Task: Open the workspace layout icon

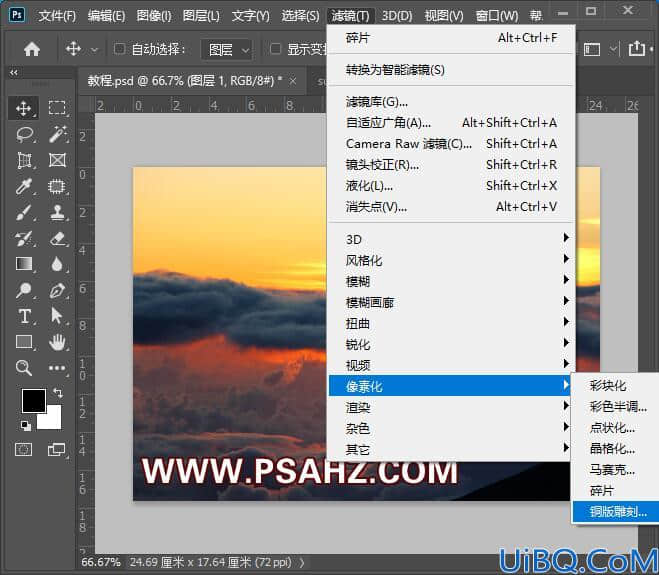Action: click(x=592, y=49)
